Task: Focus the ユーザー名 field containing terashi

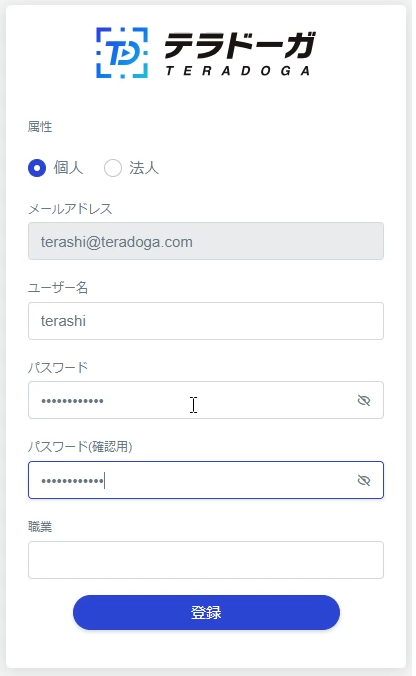Action: coord(206,321)
